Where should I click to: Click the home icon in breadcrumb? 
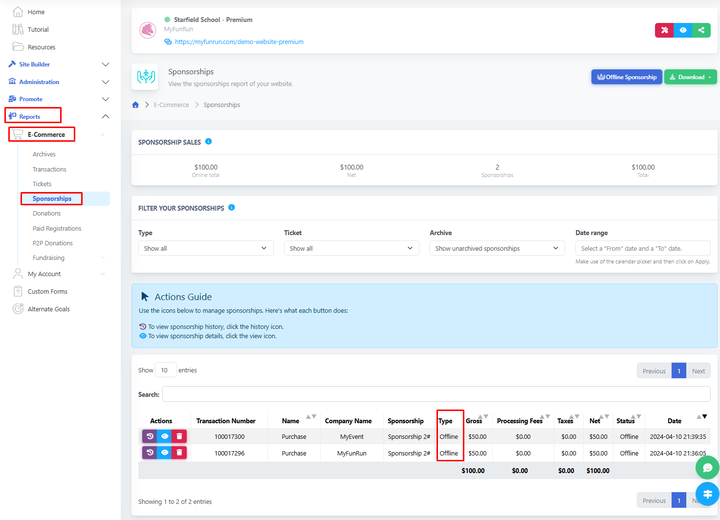pyautogui.click(x=136, y=105)
